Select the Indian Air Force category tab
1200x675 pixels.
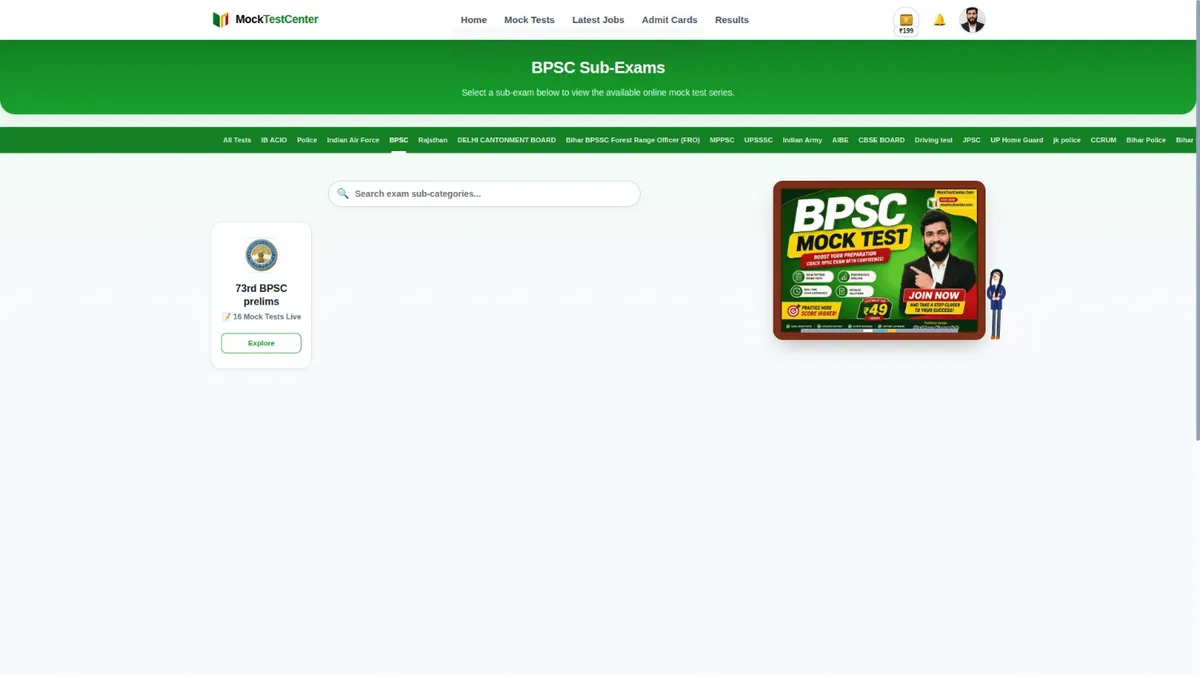click(x=353, y=140)
